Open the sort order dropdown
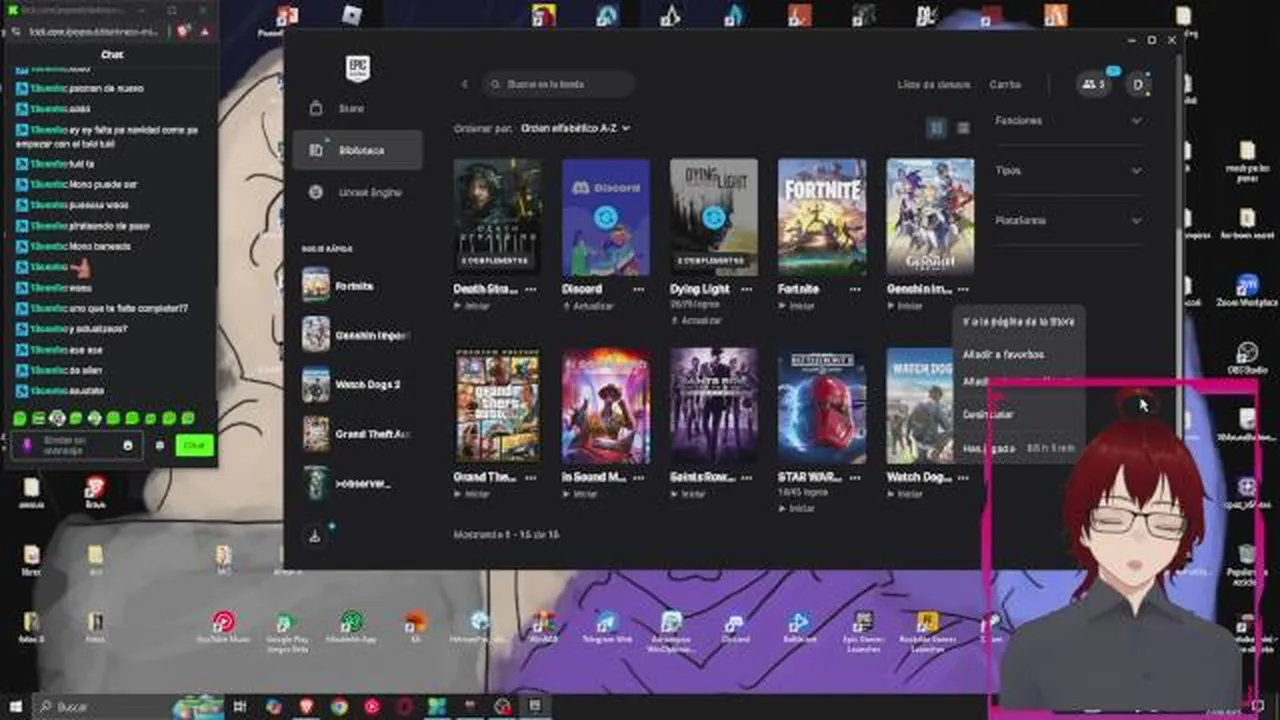This screenshot has width=1280, height=720. pos(575,128)
